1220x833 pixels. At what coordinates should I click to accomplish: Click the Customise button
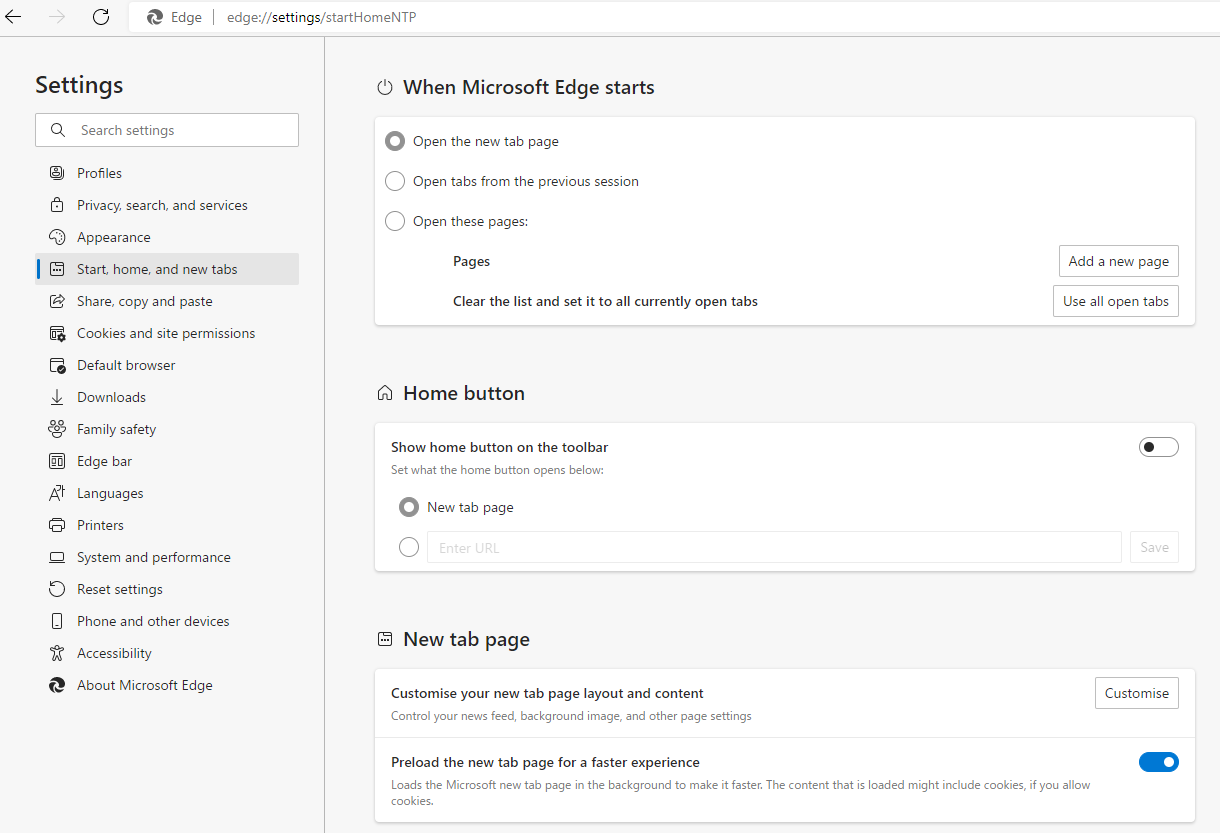click(1137, 693)
